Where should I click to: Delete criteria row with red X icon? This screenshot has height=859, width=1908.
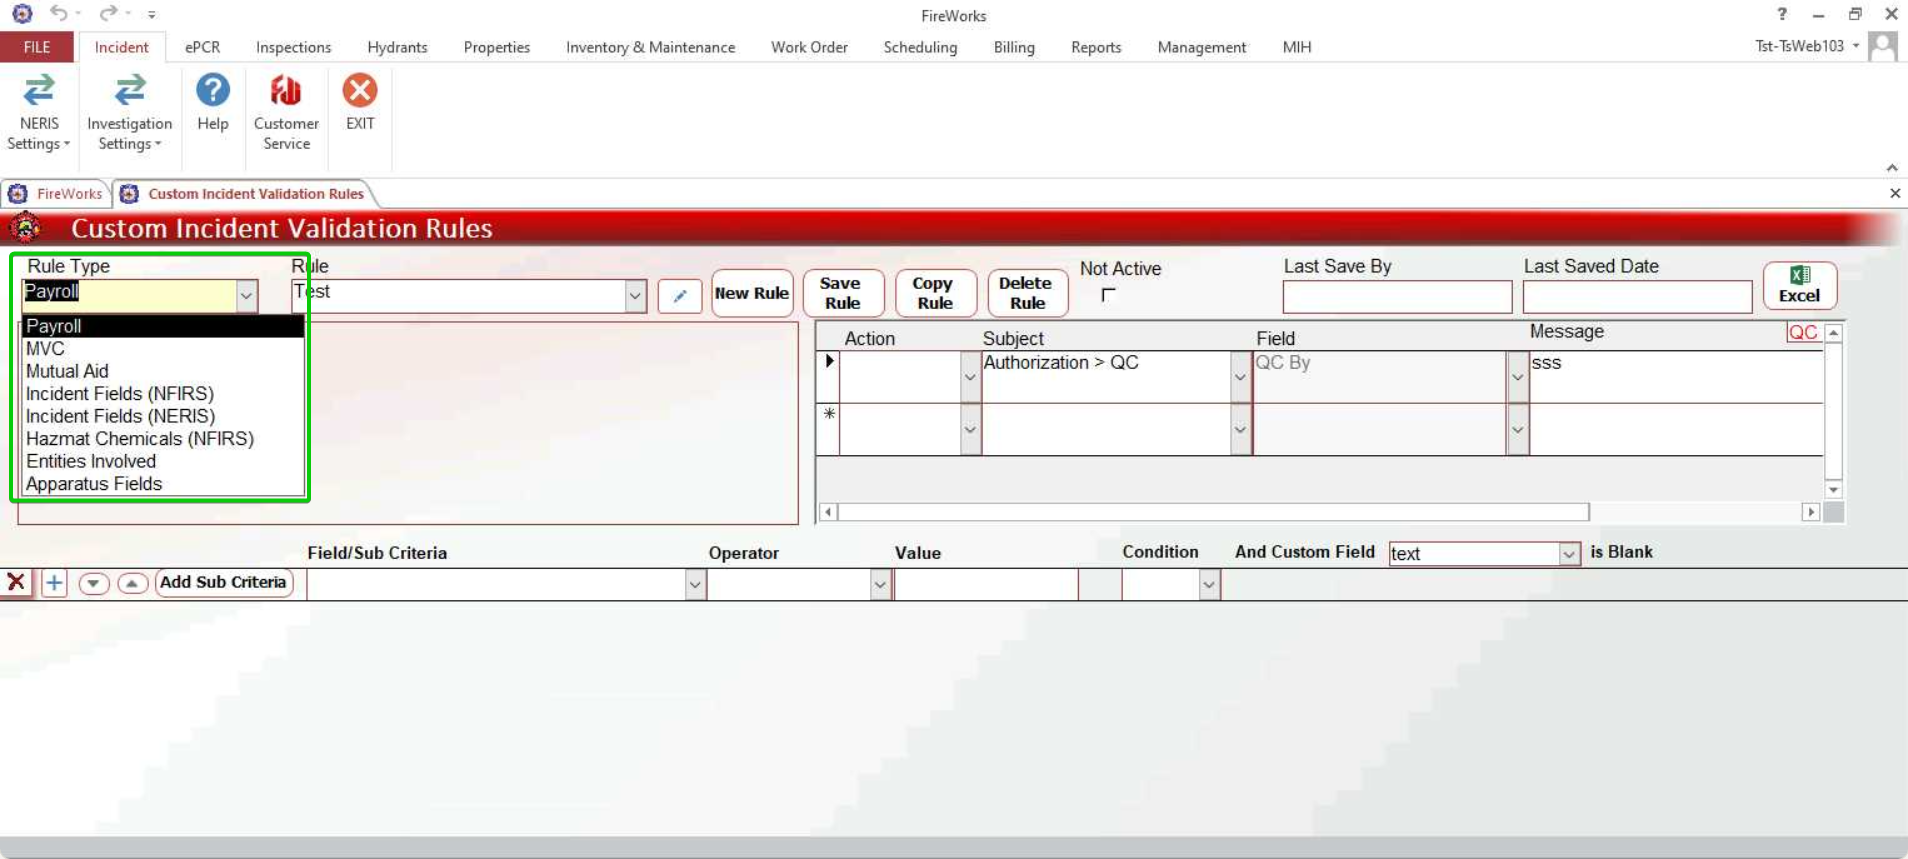point(16,582)
